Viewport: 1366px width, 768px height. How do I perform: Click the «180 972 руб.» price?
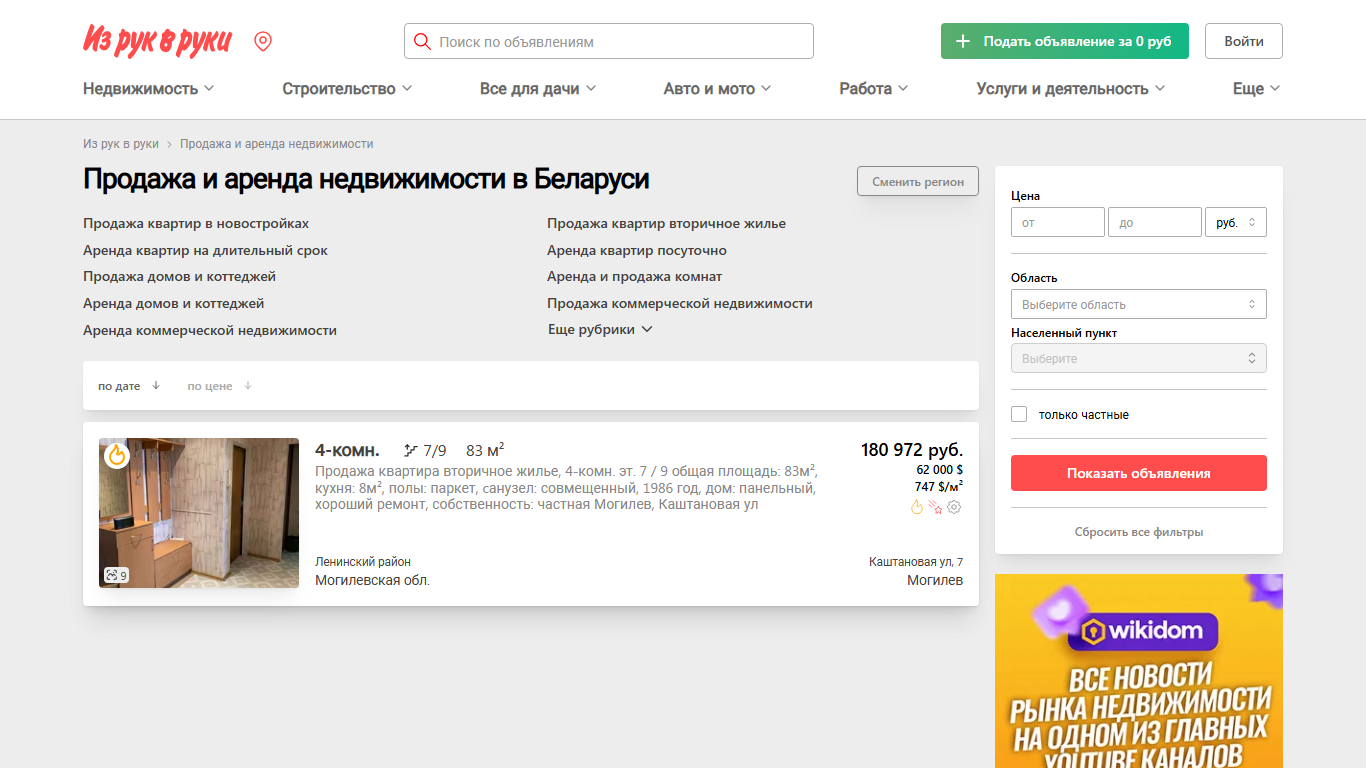click(912, 450)
